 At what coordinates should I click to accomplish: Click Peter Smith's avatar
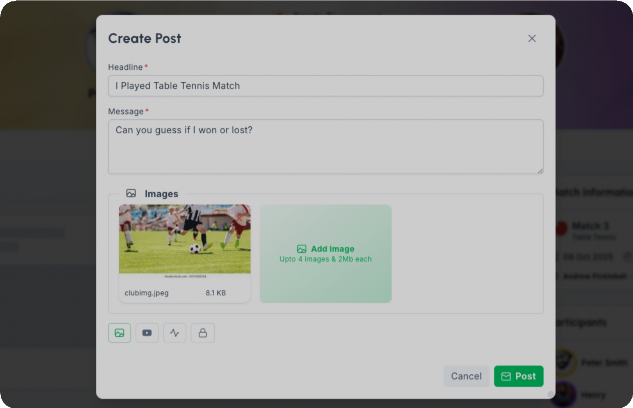[565, 362]
